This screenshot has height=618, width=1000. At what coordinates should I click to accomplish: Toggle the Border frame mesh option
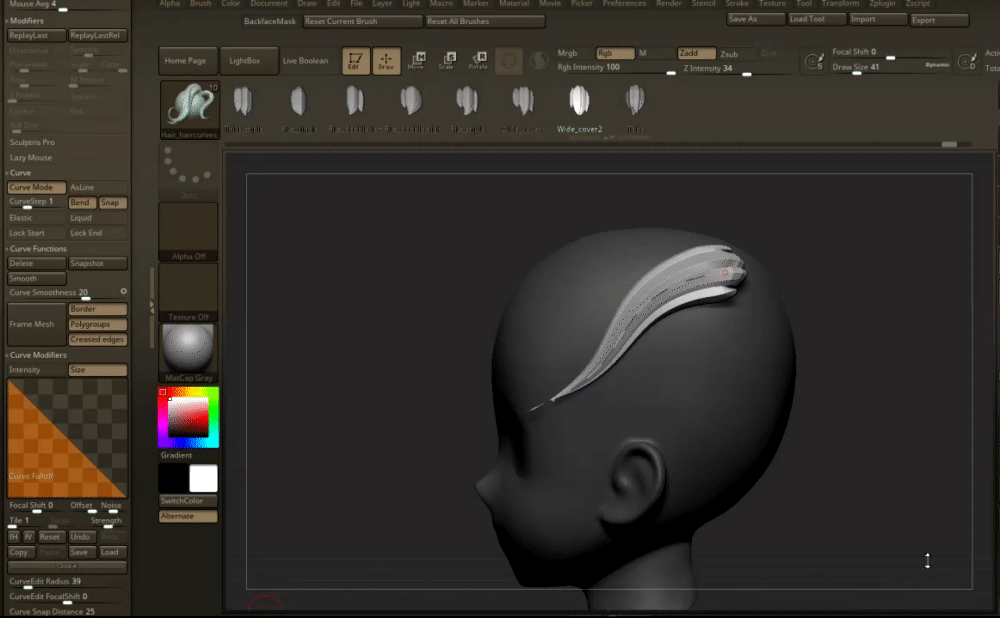tap(98, 309)
